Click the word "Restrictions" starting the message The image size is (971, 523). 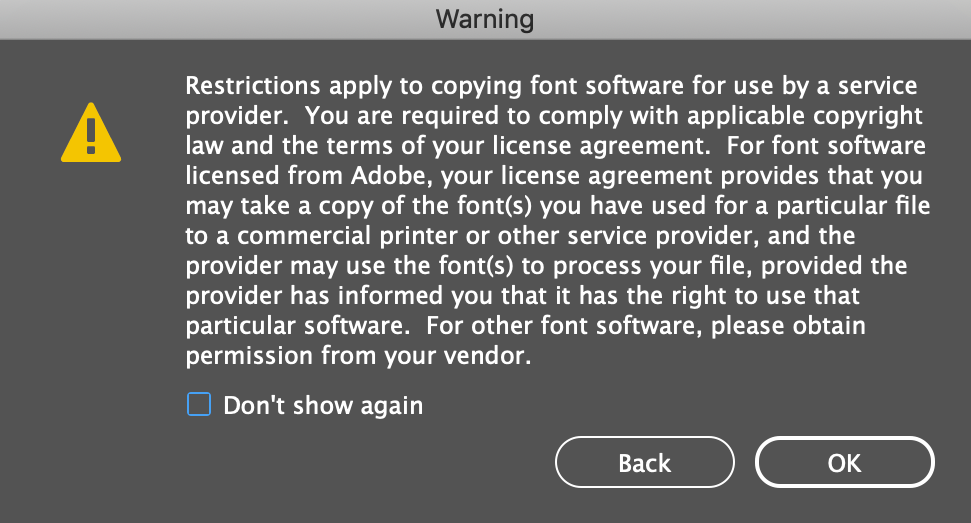click(x=253, y=85)
